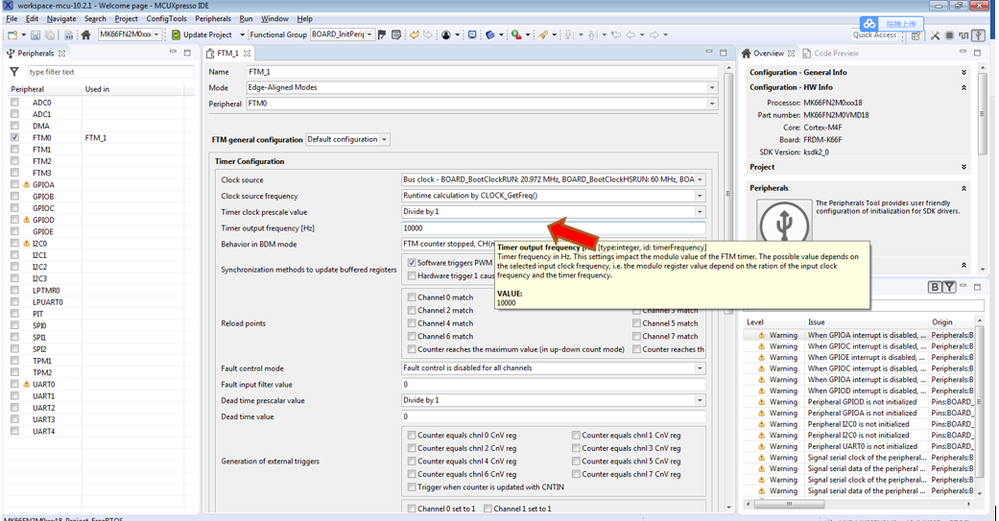The height and width of the screenshot is (521, 999).
Task: Click the Quick Access field
Action: 874,35
